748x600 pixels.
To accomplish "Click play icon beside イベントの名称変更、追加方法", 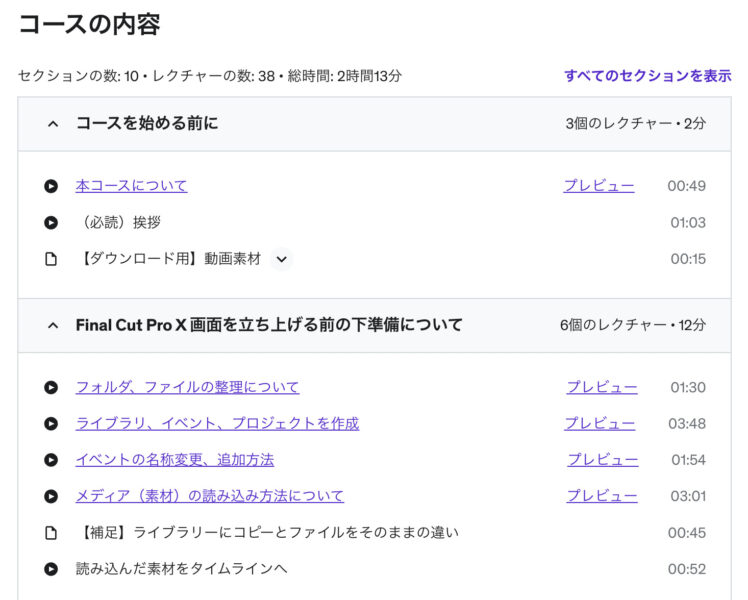I will click(x=51, y=460).
